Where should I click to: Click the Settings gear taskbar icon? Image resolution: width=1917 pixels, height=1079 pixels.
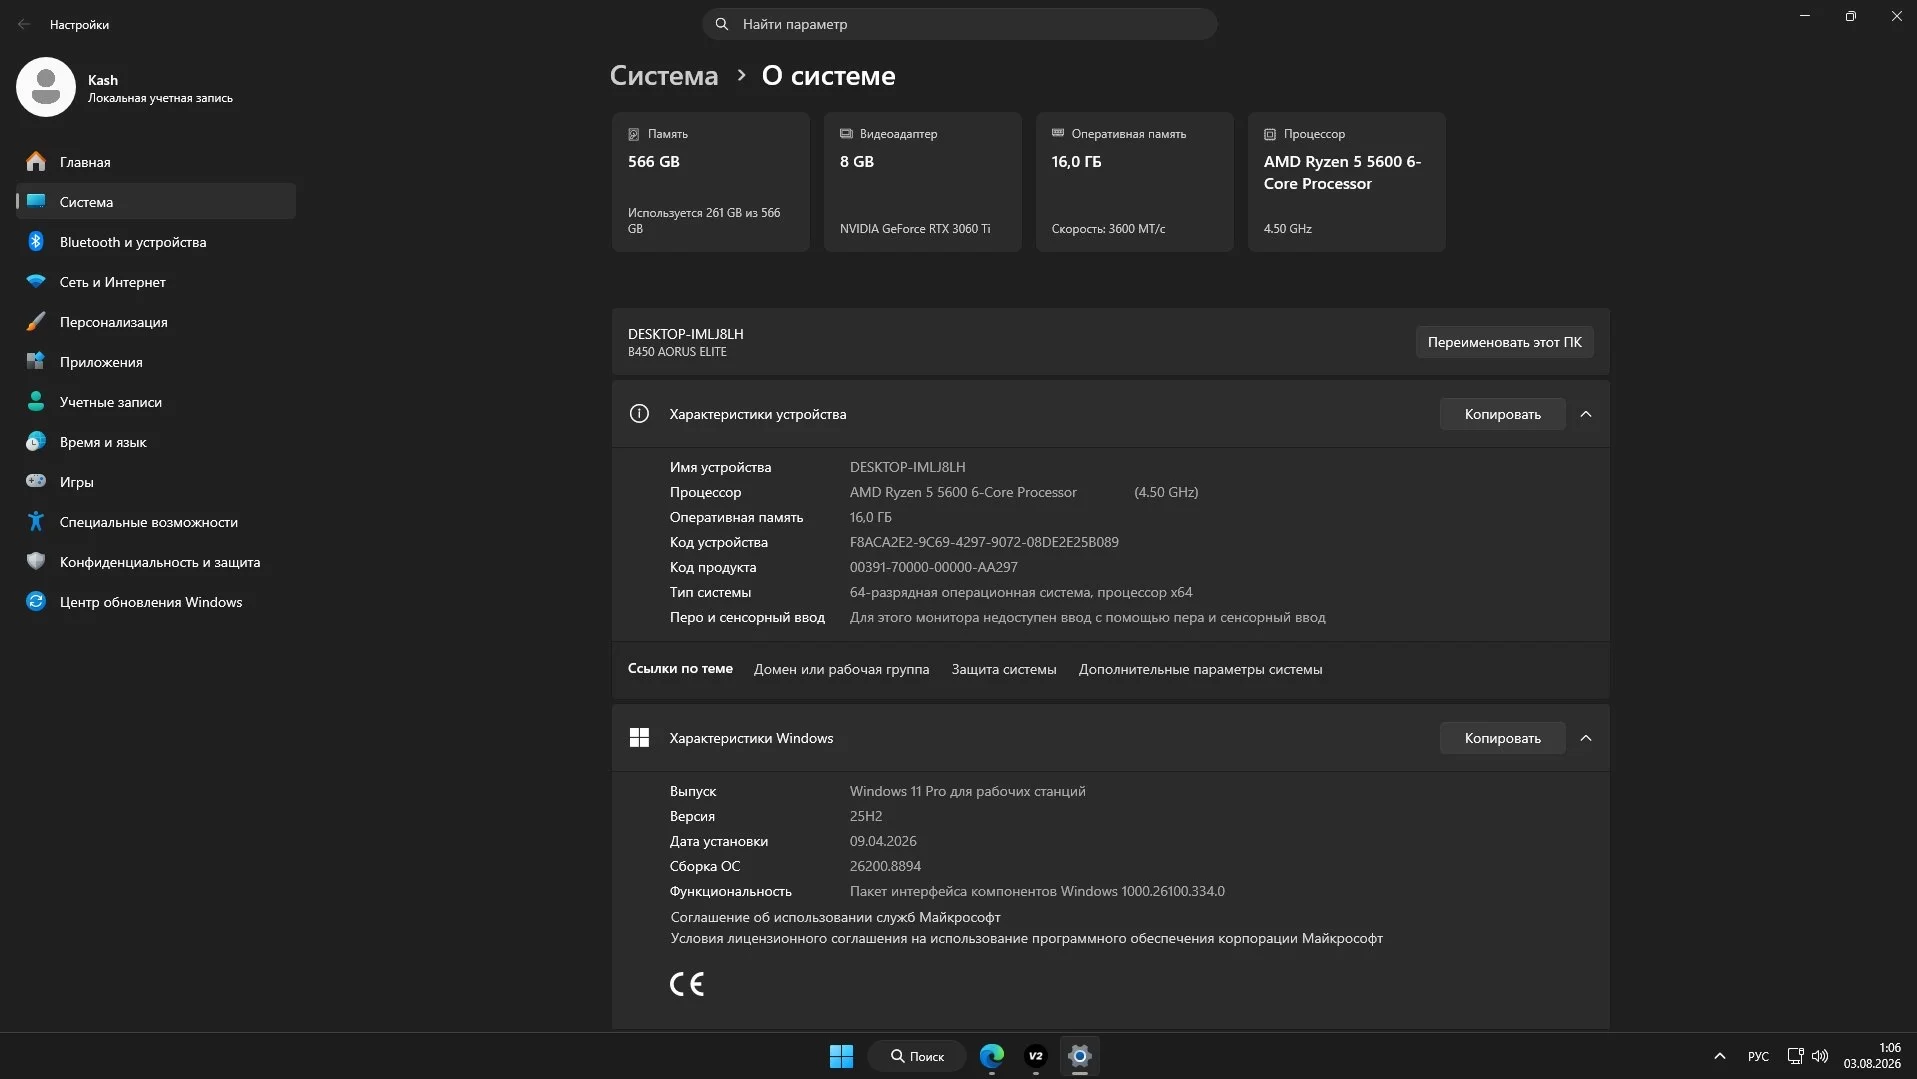click(x=1080, y=1056)
